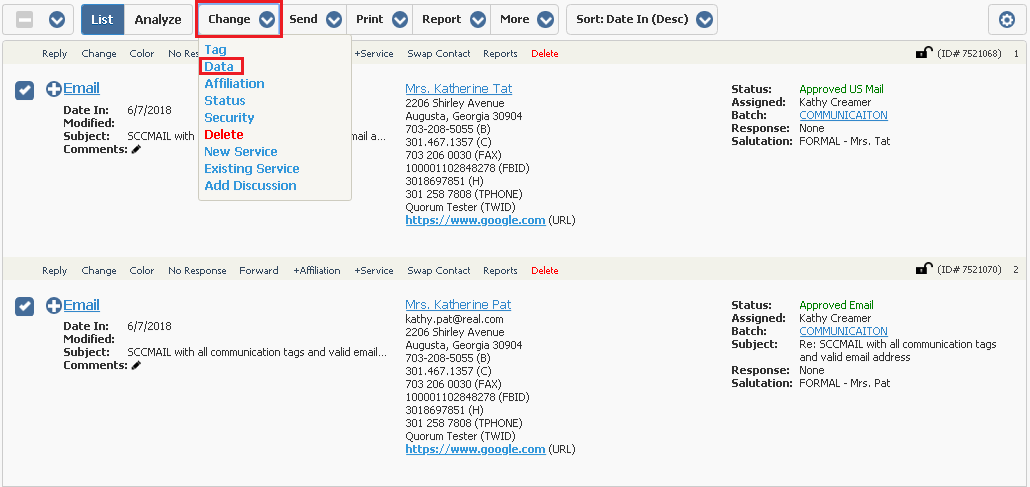Switch to the List view
The width and height of the screenshot is (1030, 487).
102,20
